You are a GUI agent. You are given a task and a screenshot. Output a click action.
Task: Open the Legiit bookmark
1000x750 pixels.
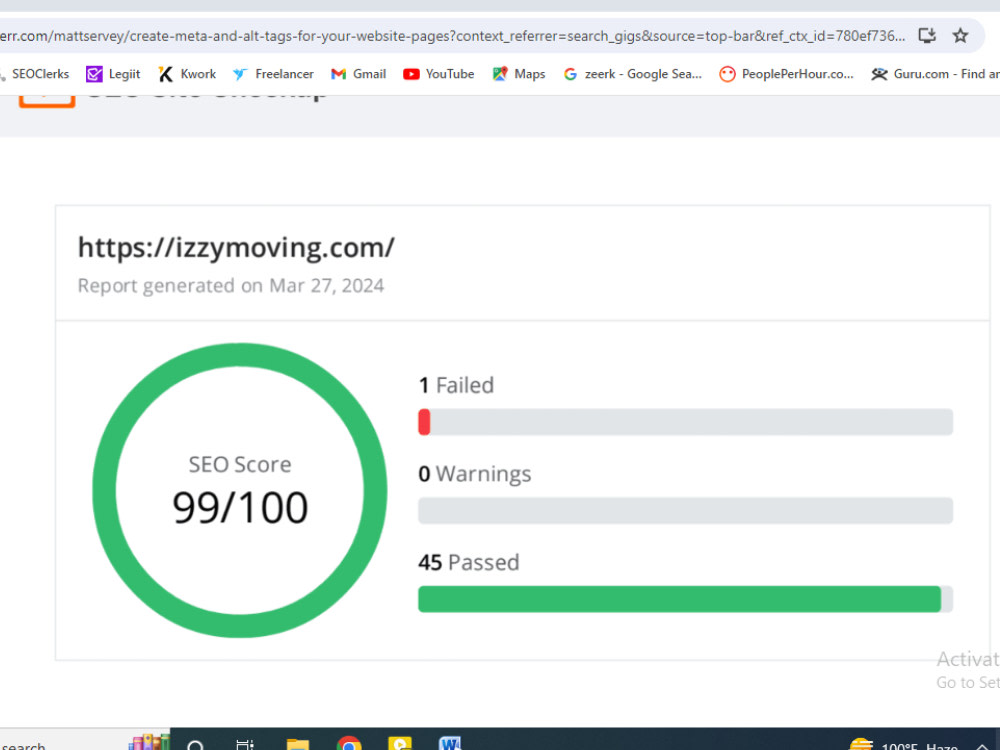[x=113, y=74]
